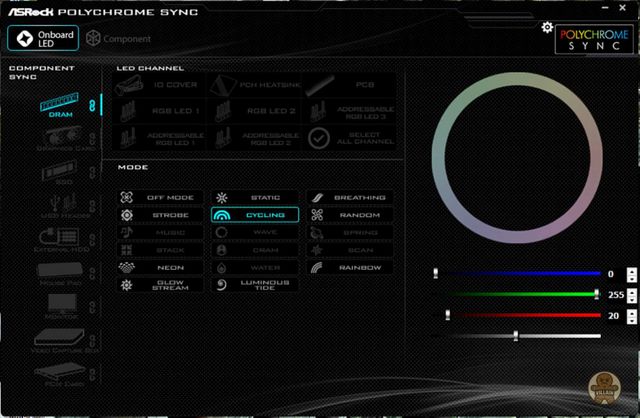Select the DRAM component icon
The width and height of the screenshot is (640, 418).
coord(61,105)
